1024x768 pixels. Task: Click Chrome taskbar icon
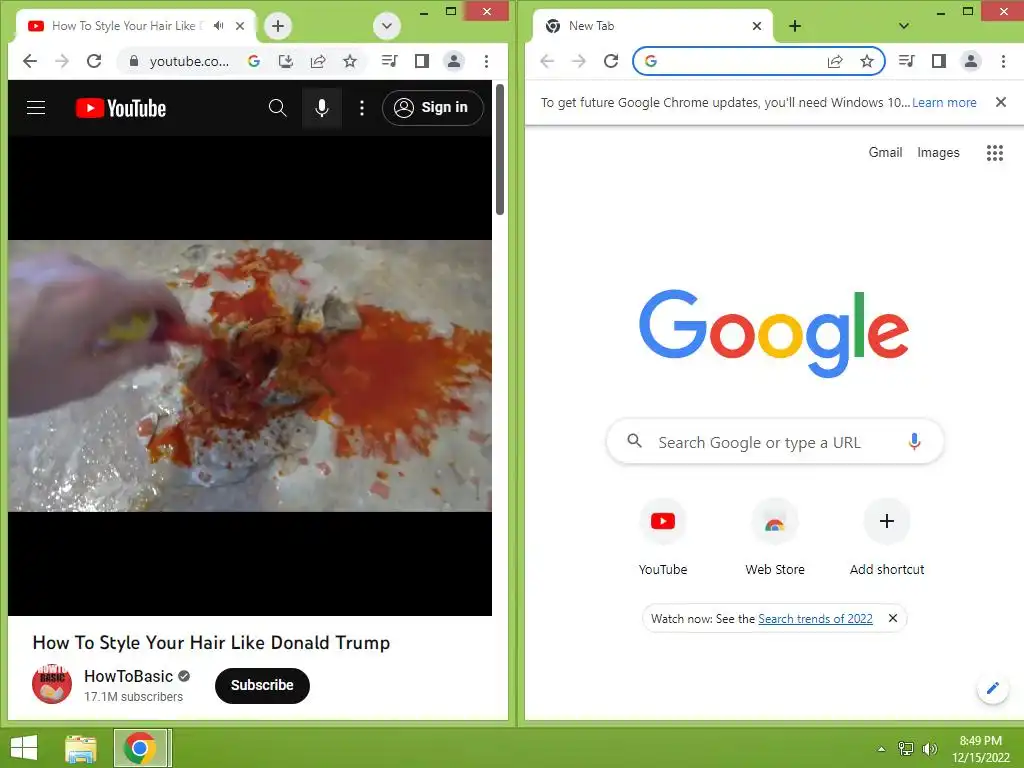142,748
